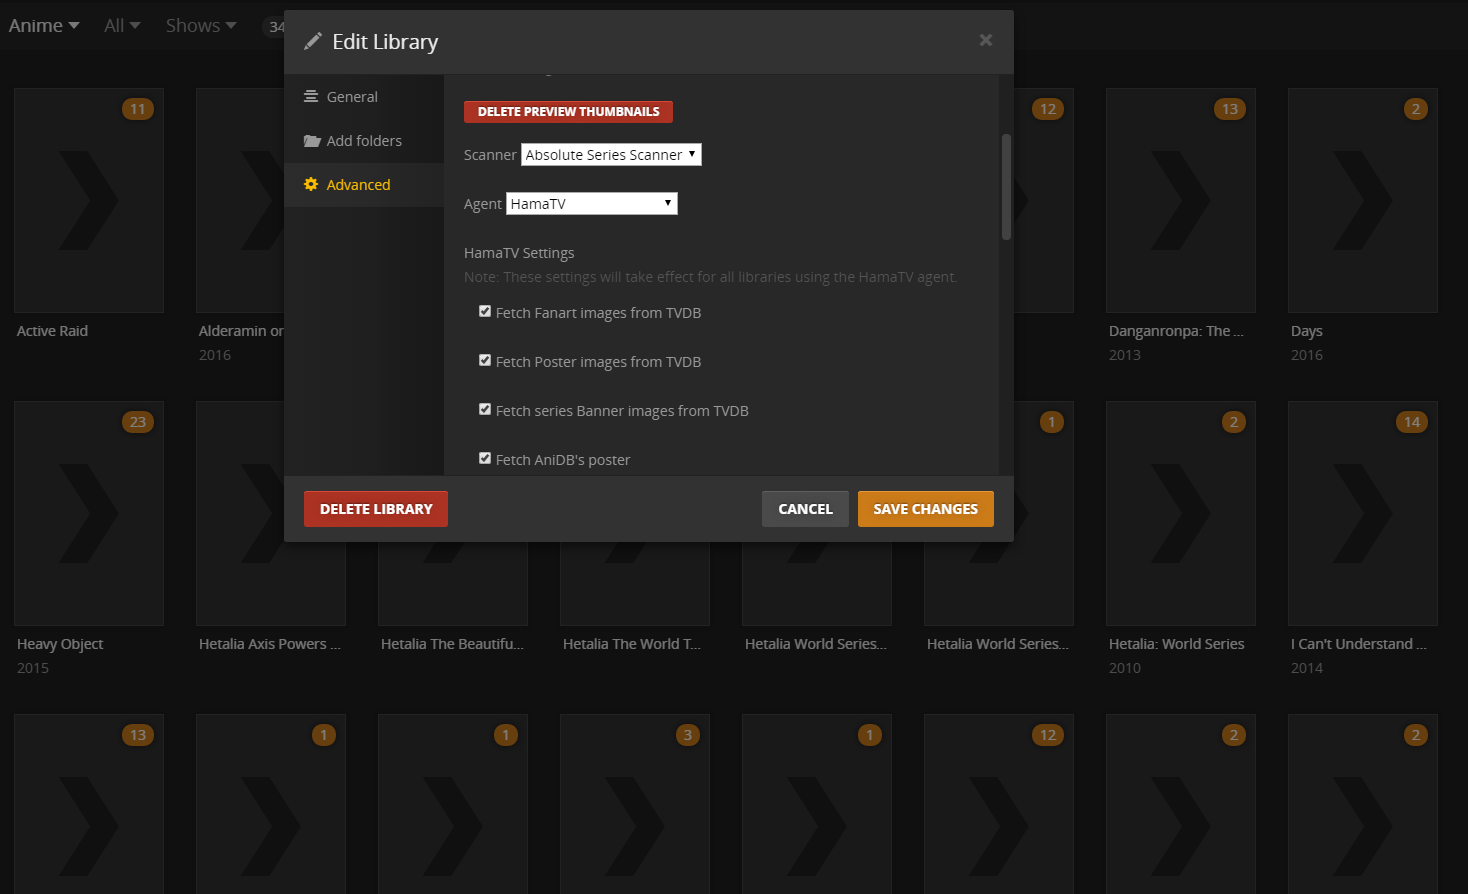This screenshot has height=894, width=1468.
Task: Open the Hetalia: World Series 2010 poster
Action: (1181, 513)
